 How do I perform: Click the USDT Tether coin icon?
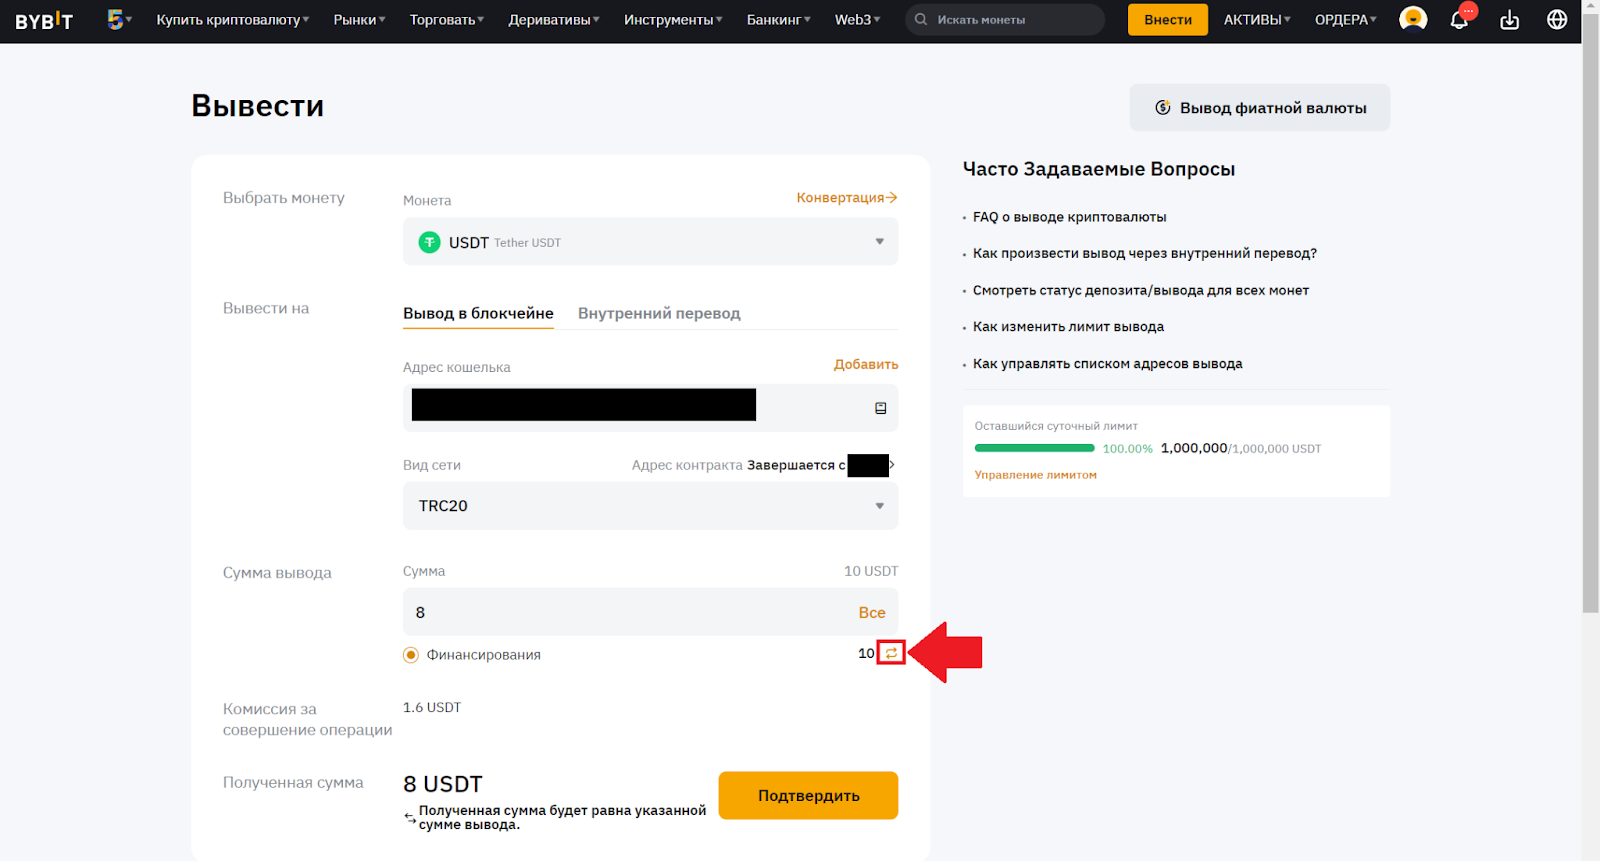[429, 242]
